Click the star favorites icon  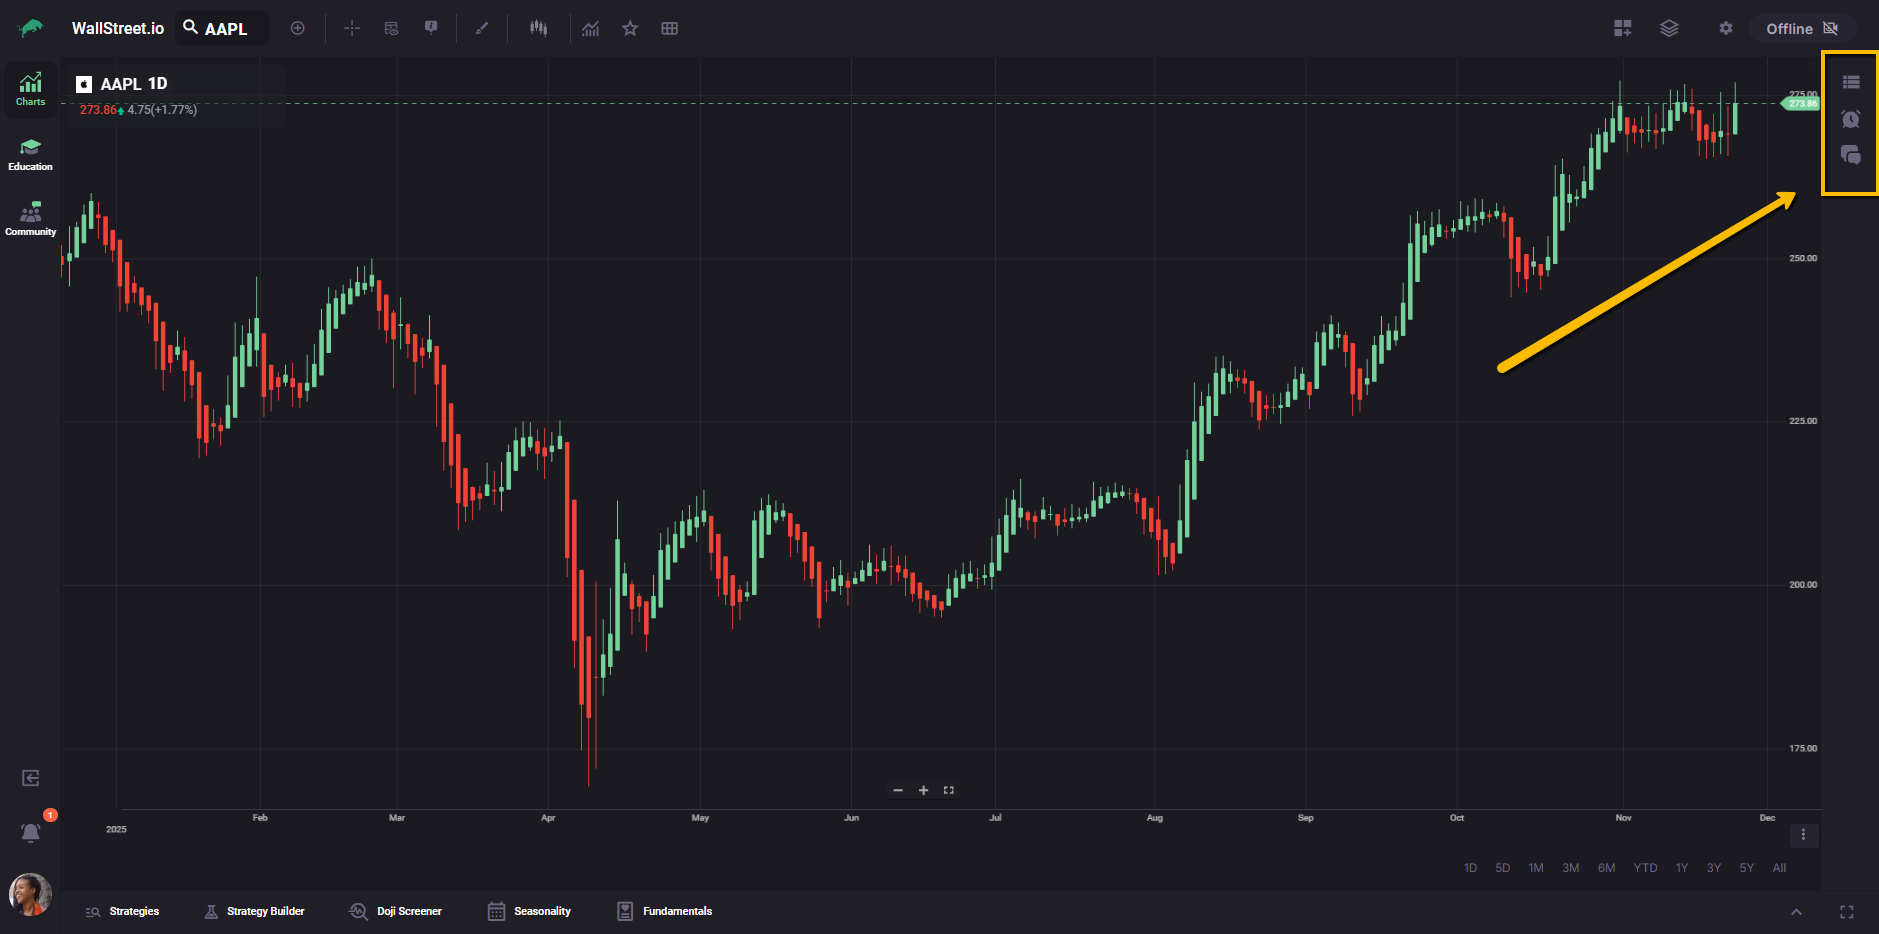click(630, 28)
